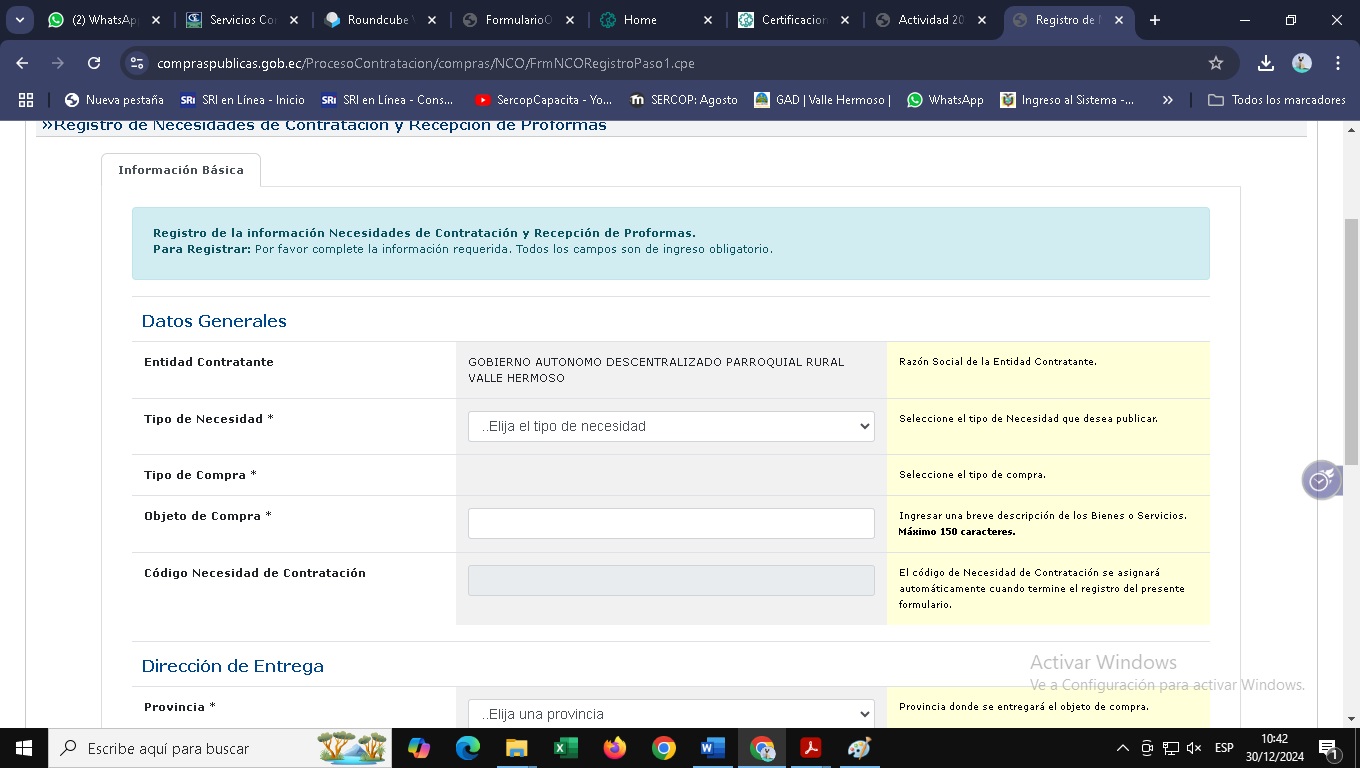The height and width of the screenshot is (768, 1360).
Task: Expand the Tipo de Necesidad dropdown
Action: click(671, 426)
